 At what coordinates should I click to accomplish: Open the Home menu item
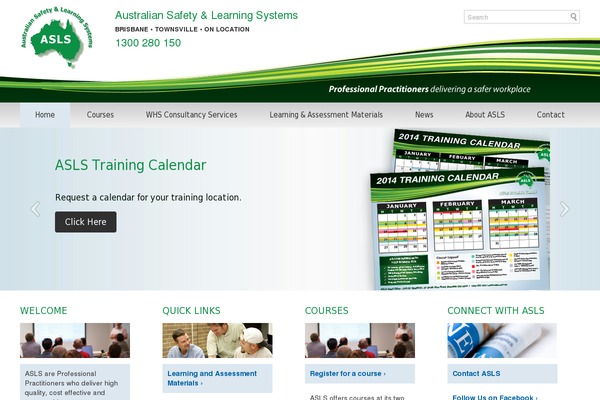[x=45, y=115]
